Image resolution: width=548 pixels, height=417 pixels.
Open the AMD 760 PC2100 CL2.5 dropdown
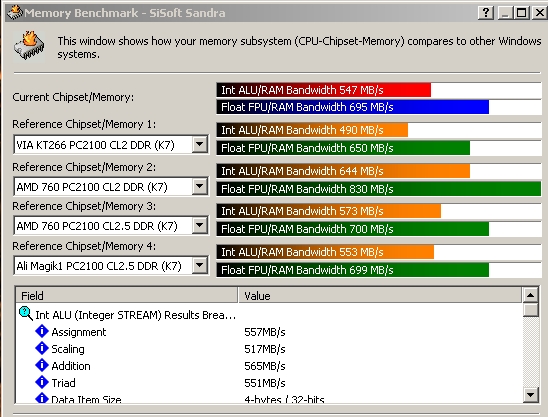point(200,225)
